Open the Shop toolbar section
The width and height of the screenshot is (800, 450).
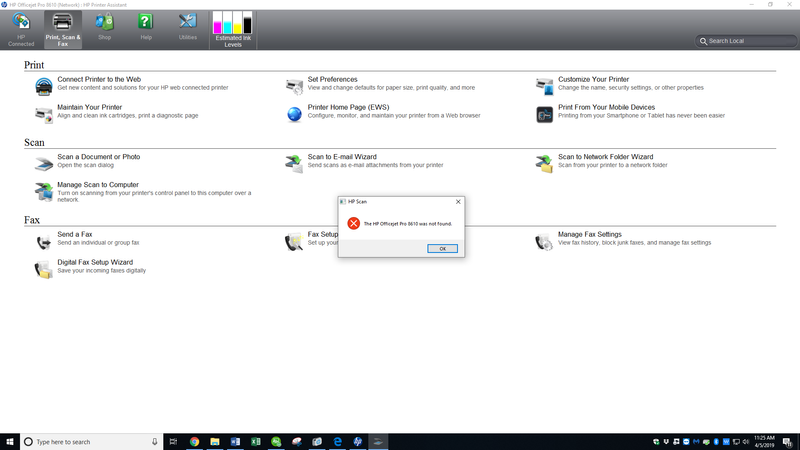click(x=105, y=27)
